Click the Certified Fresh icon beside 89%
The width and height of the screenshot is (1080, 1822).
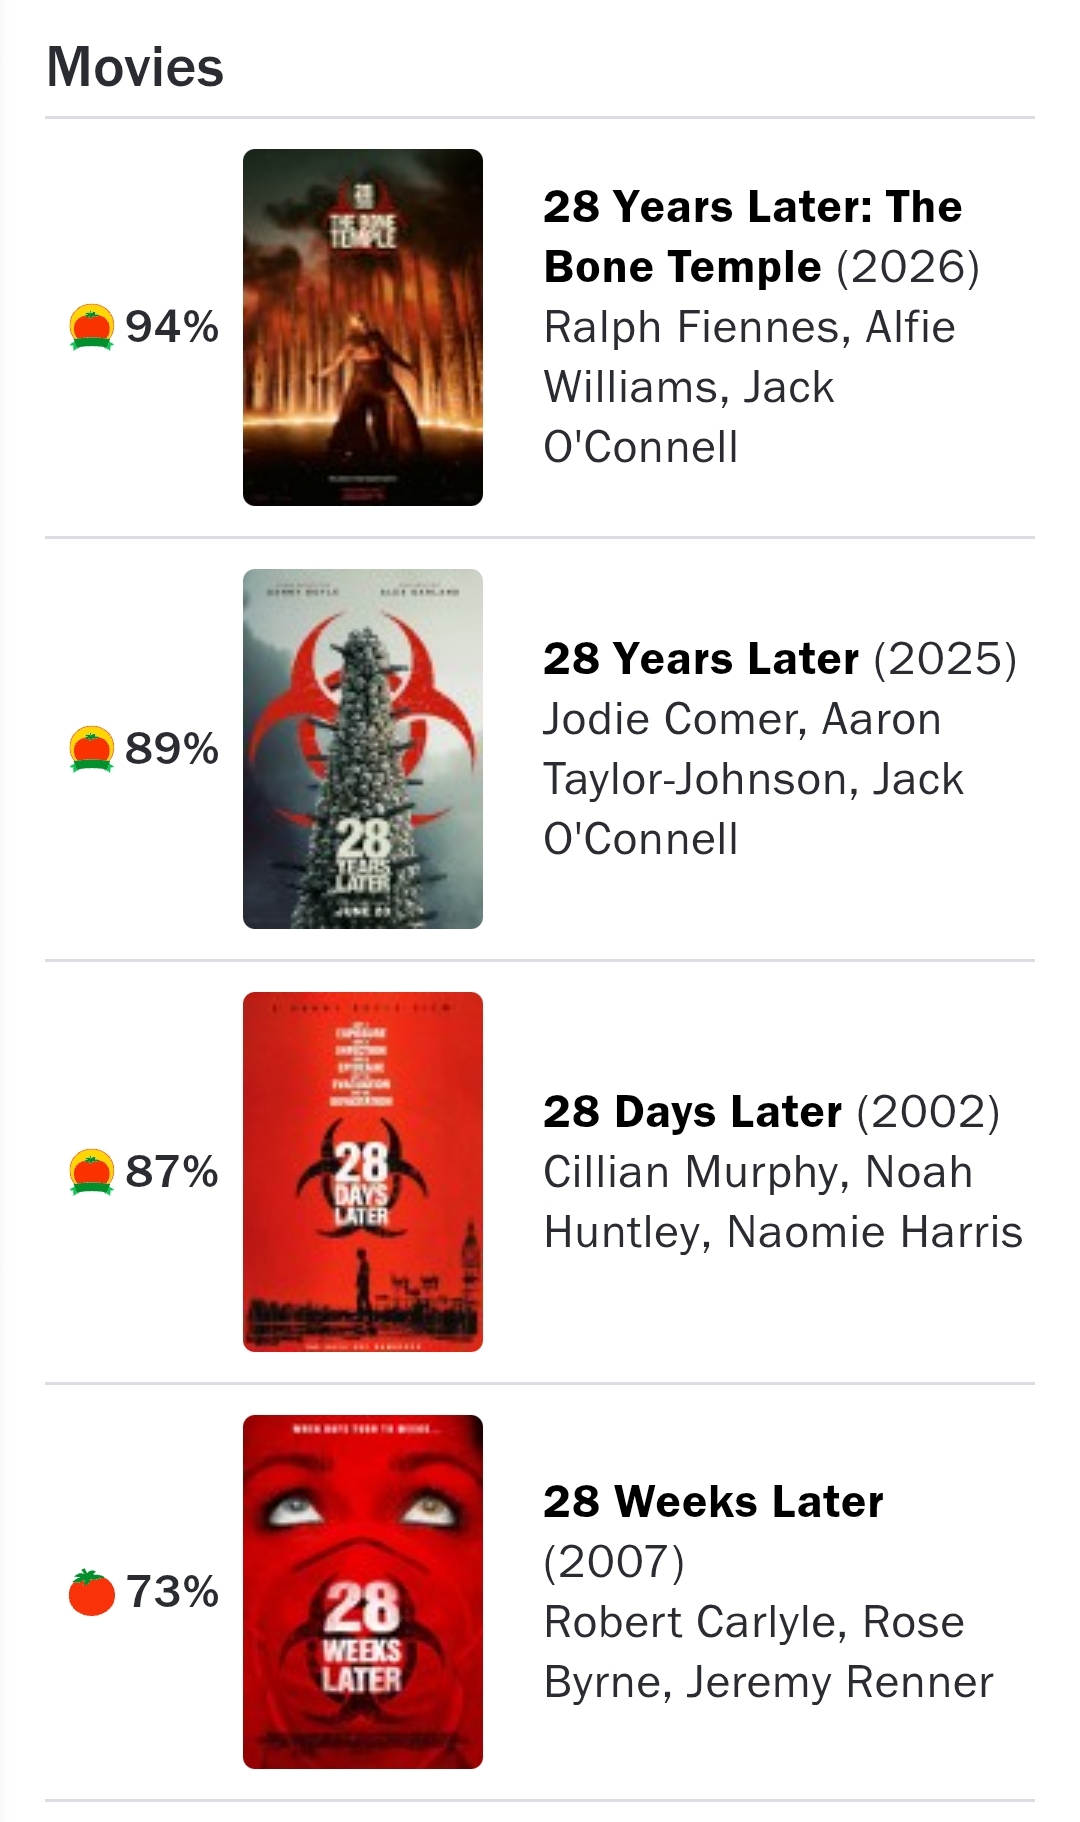tap(91, 749)
